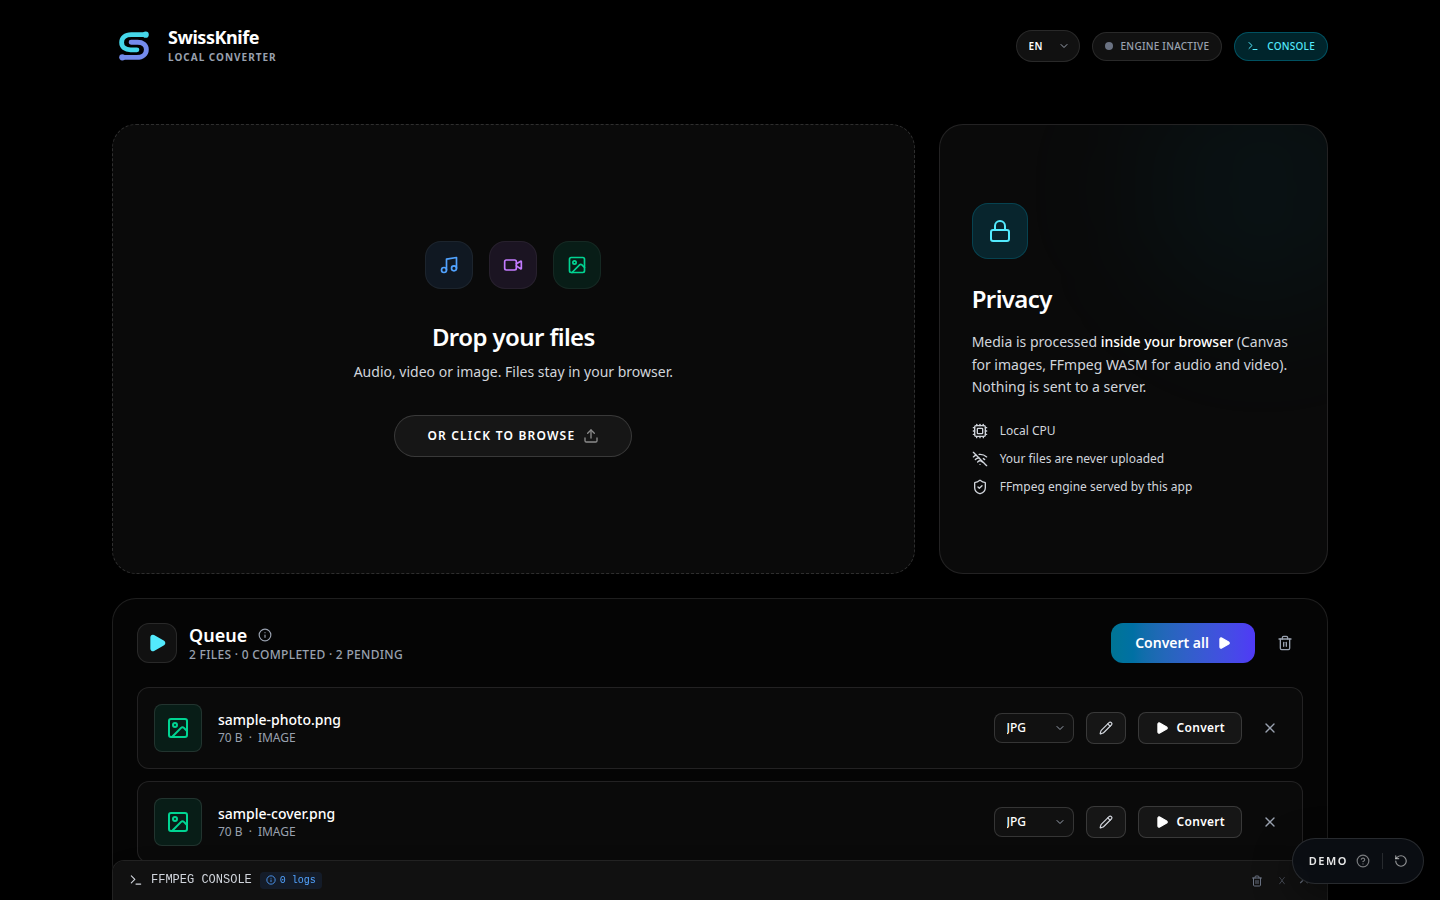Click the Privacy lock icon
Viewport: 1440px width, 900px height.
[x=1000, y=231]
